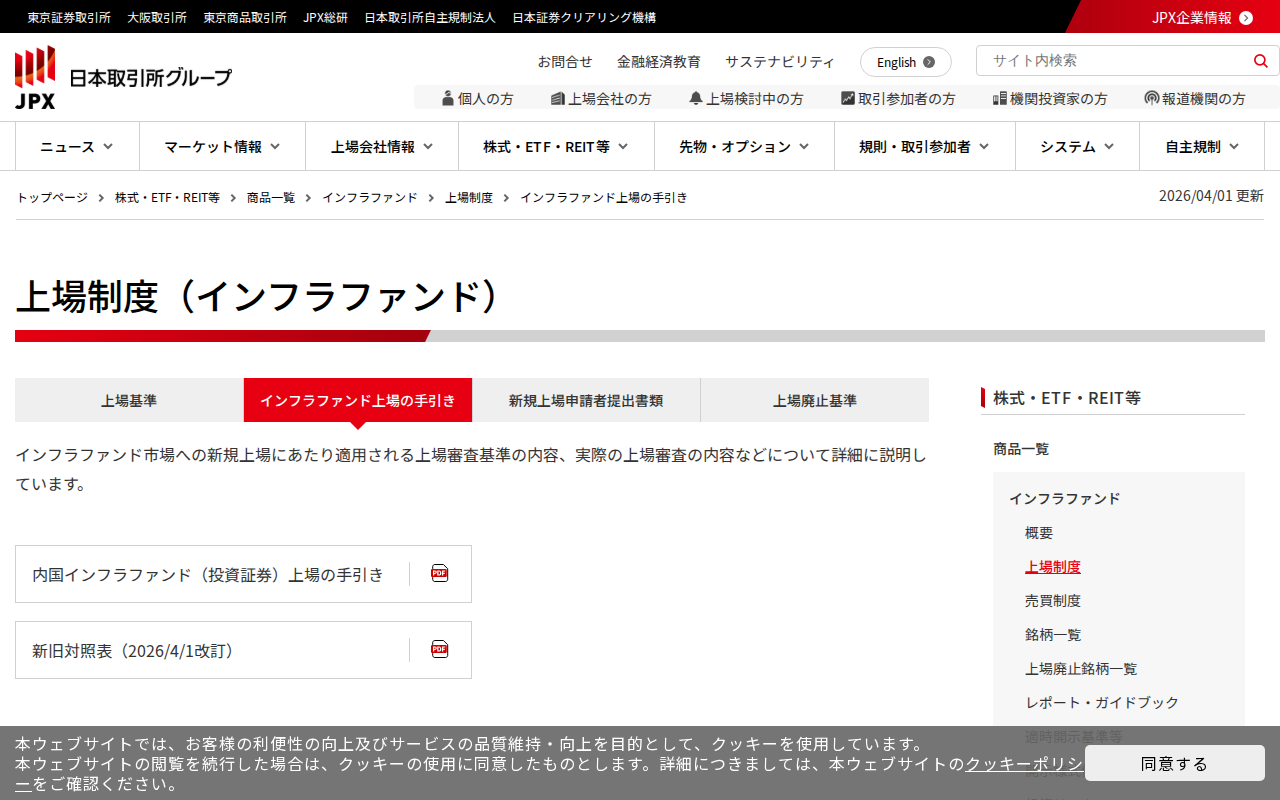1280x800 pixels.
Task: Click 商品一覧 breadcrumb
Action: point(271,198)
